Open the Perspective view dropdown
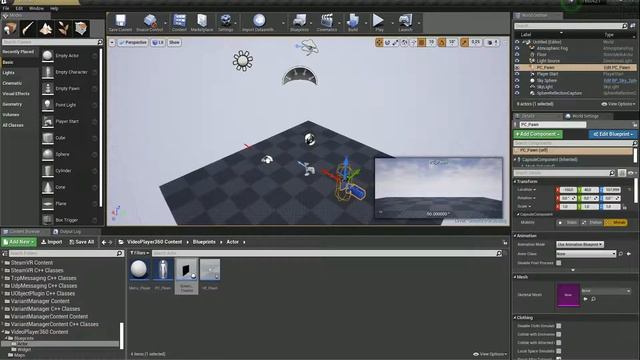This screenshot has height=360, width=640. 133,42
